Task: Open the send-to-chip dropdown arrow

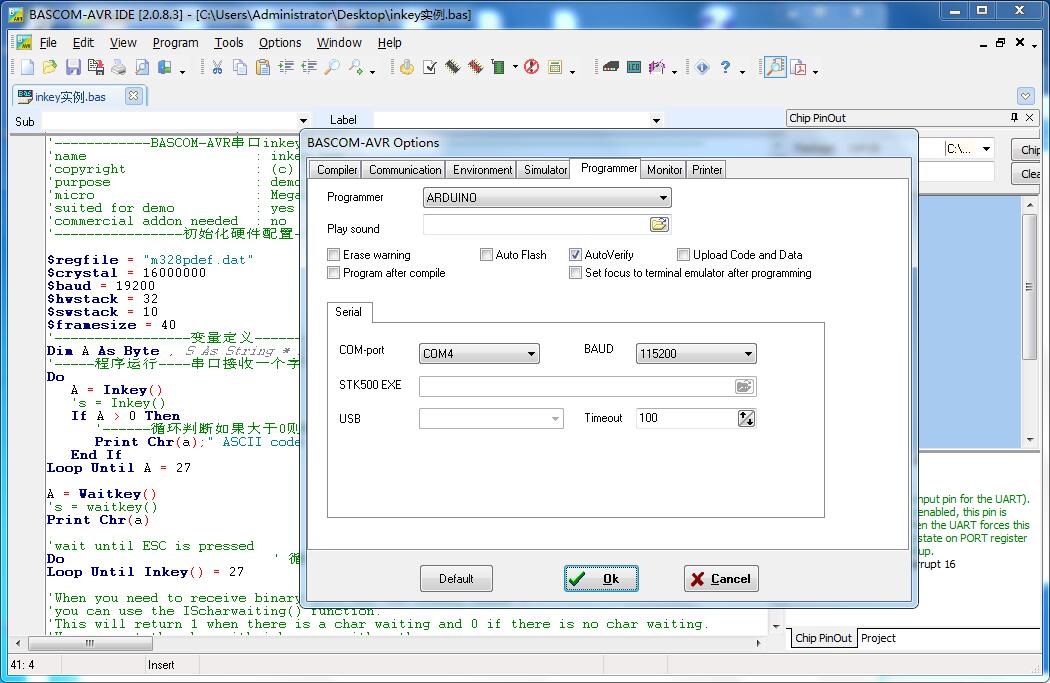Action: pyautogui.click(x=515, y=67)
